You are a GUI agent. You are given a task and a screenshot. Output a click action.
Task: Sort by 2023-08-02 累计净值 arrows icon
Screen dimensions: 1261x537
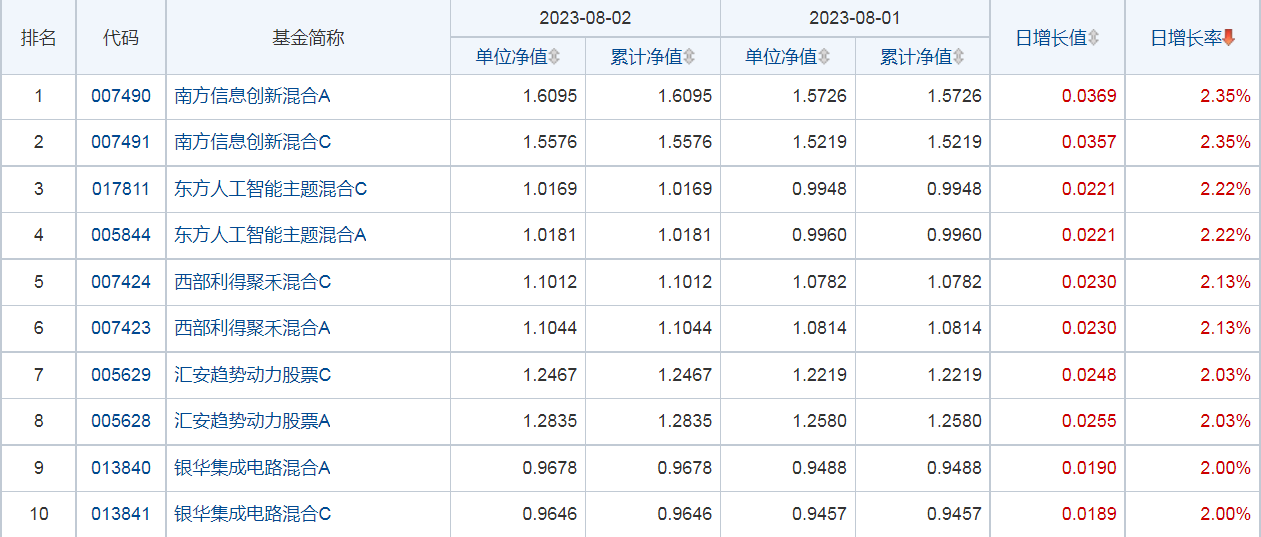[x=689, y=57]
